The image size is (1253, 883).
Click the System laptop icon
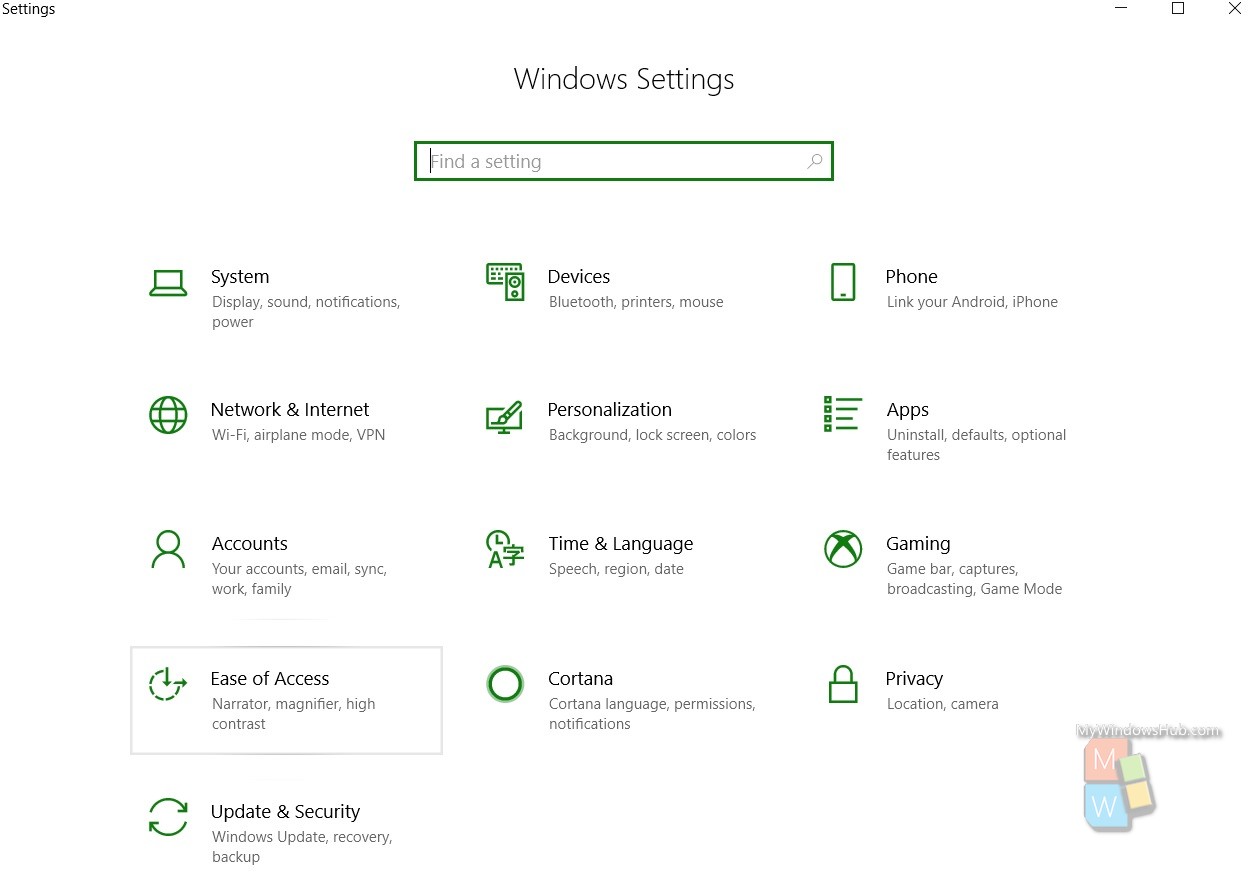pos(168,283)
